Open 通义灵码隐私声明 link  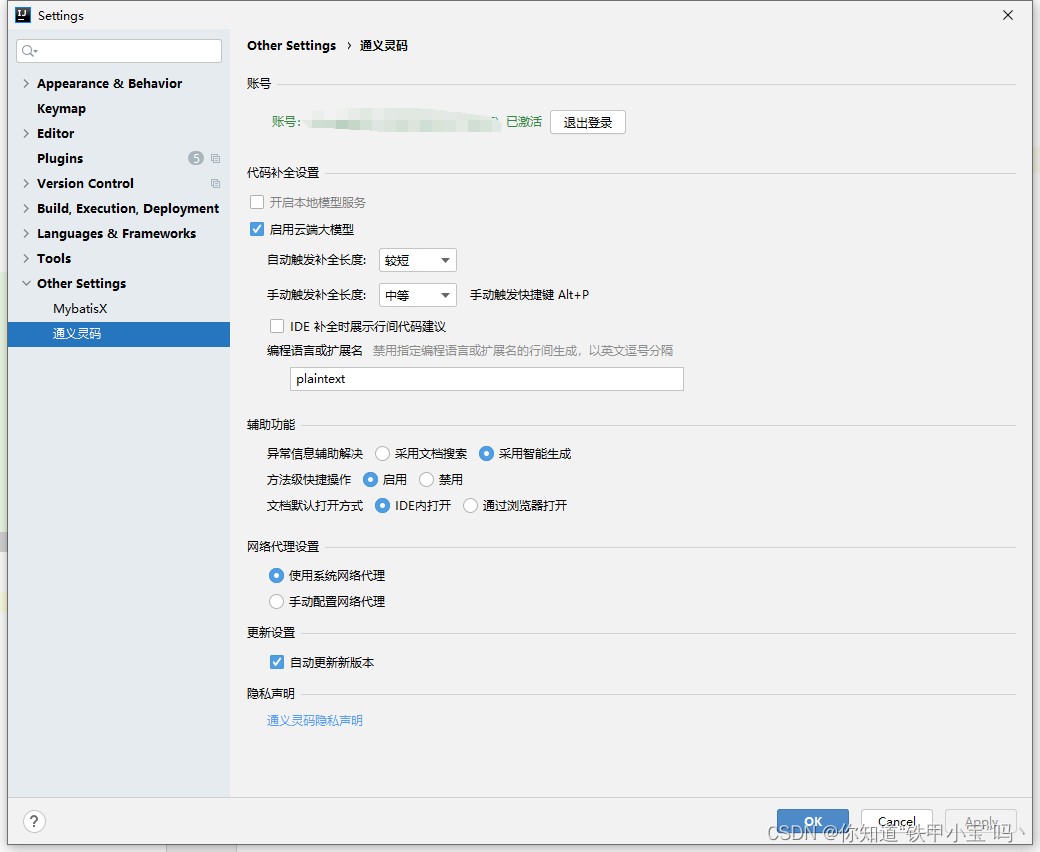tap(314, 721)
